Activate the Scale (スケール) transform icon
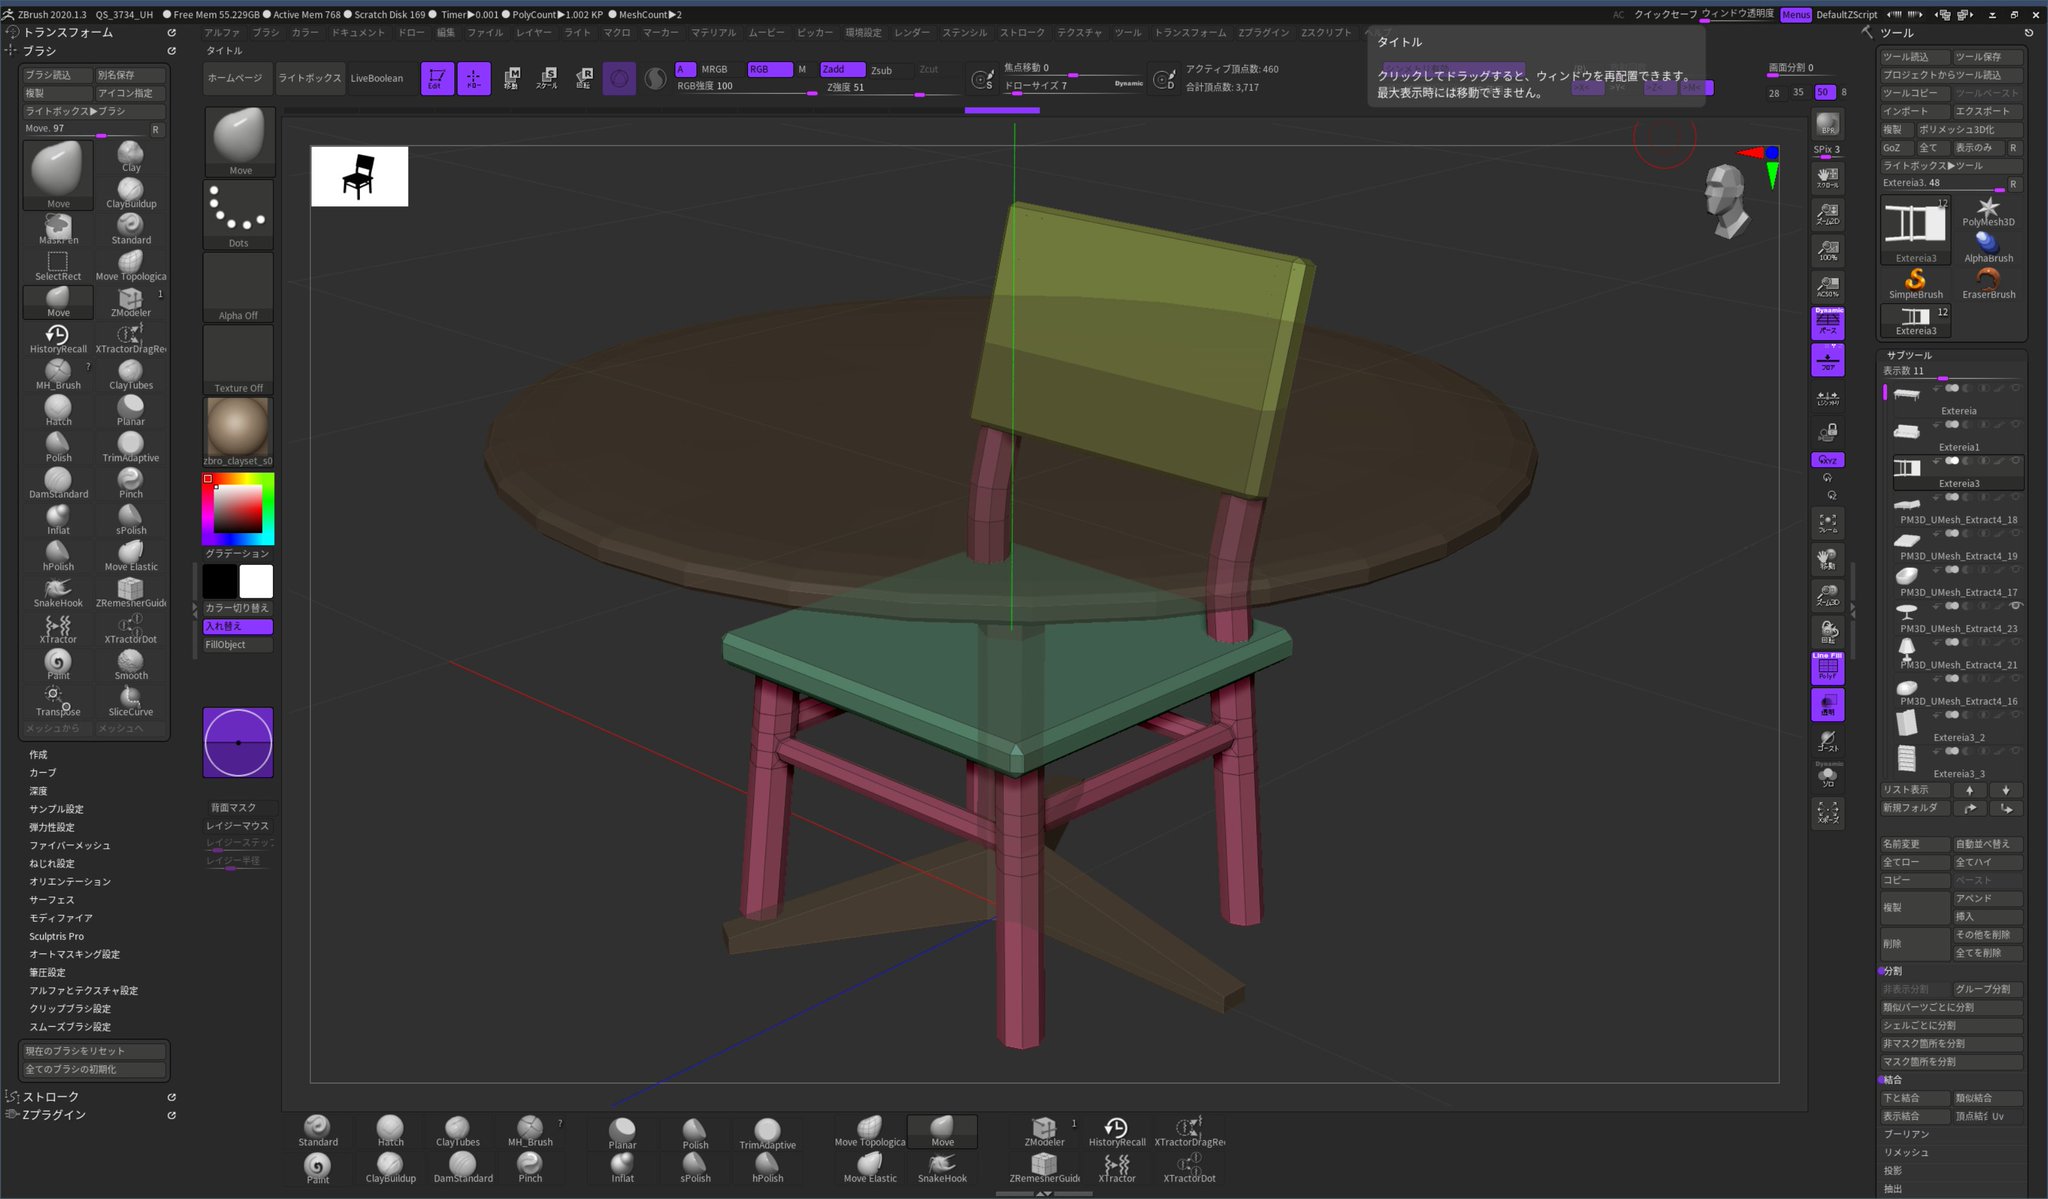The height and width of the screenshot is (1199, 2048). 547,78
